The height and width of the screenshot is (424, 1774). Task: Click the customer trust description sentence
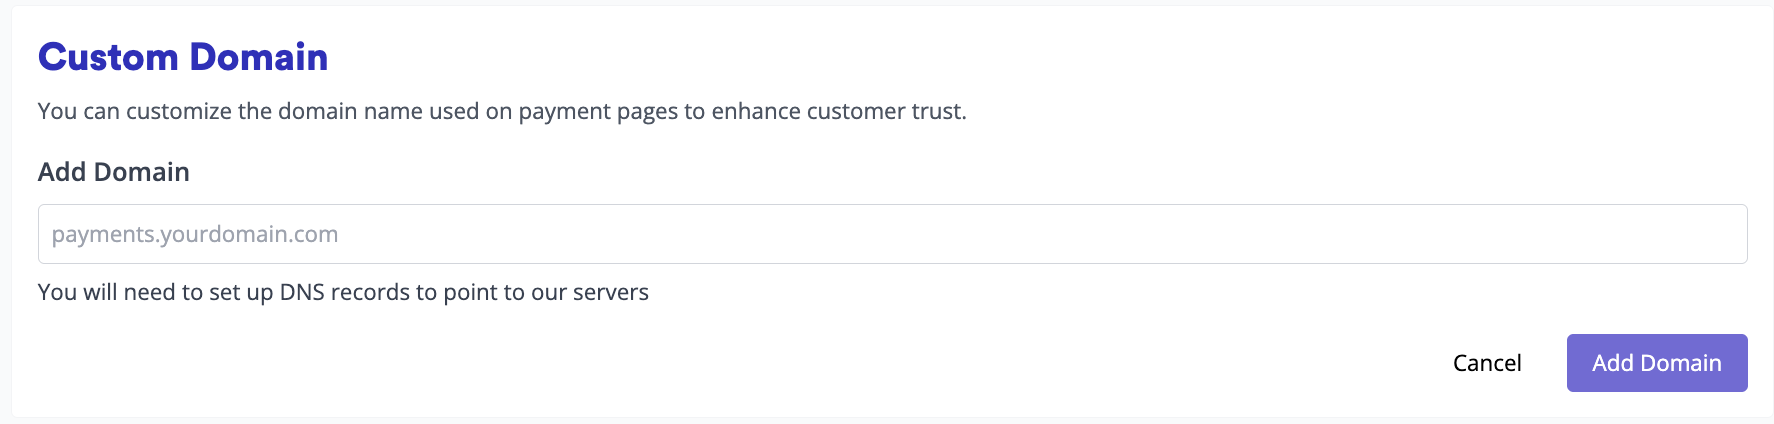(502, 111)
